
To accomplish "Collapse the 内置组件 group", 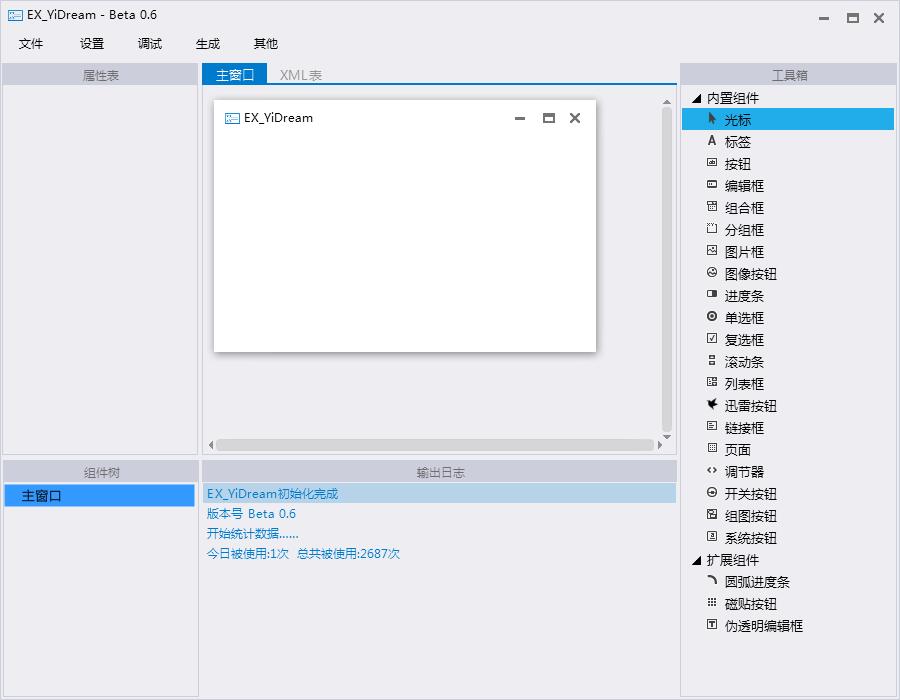I will (697, 98).
